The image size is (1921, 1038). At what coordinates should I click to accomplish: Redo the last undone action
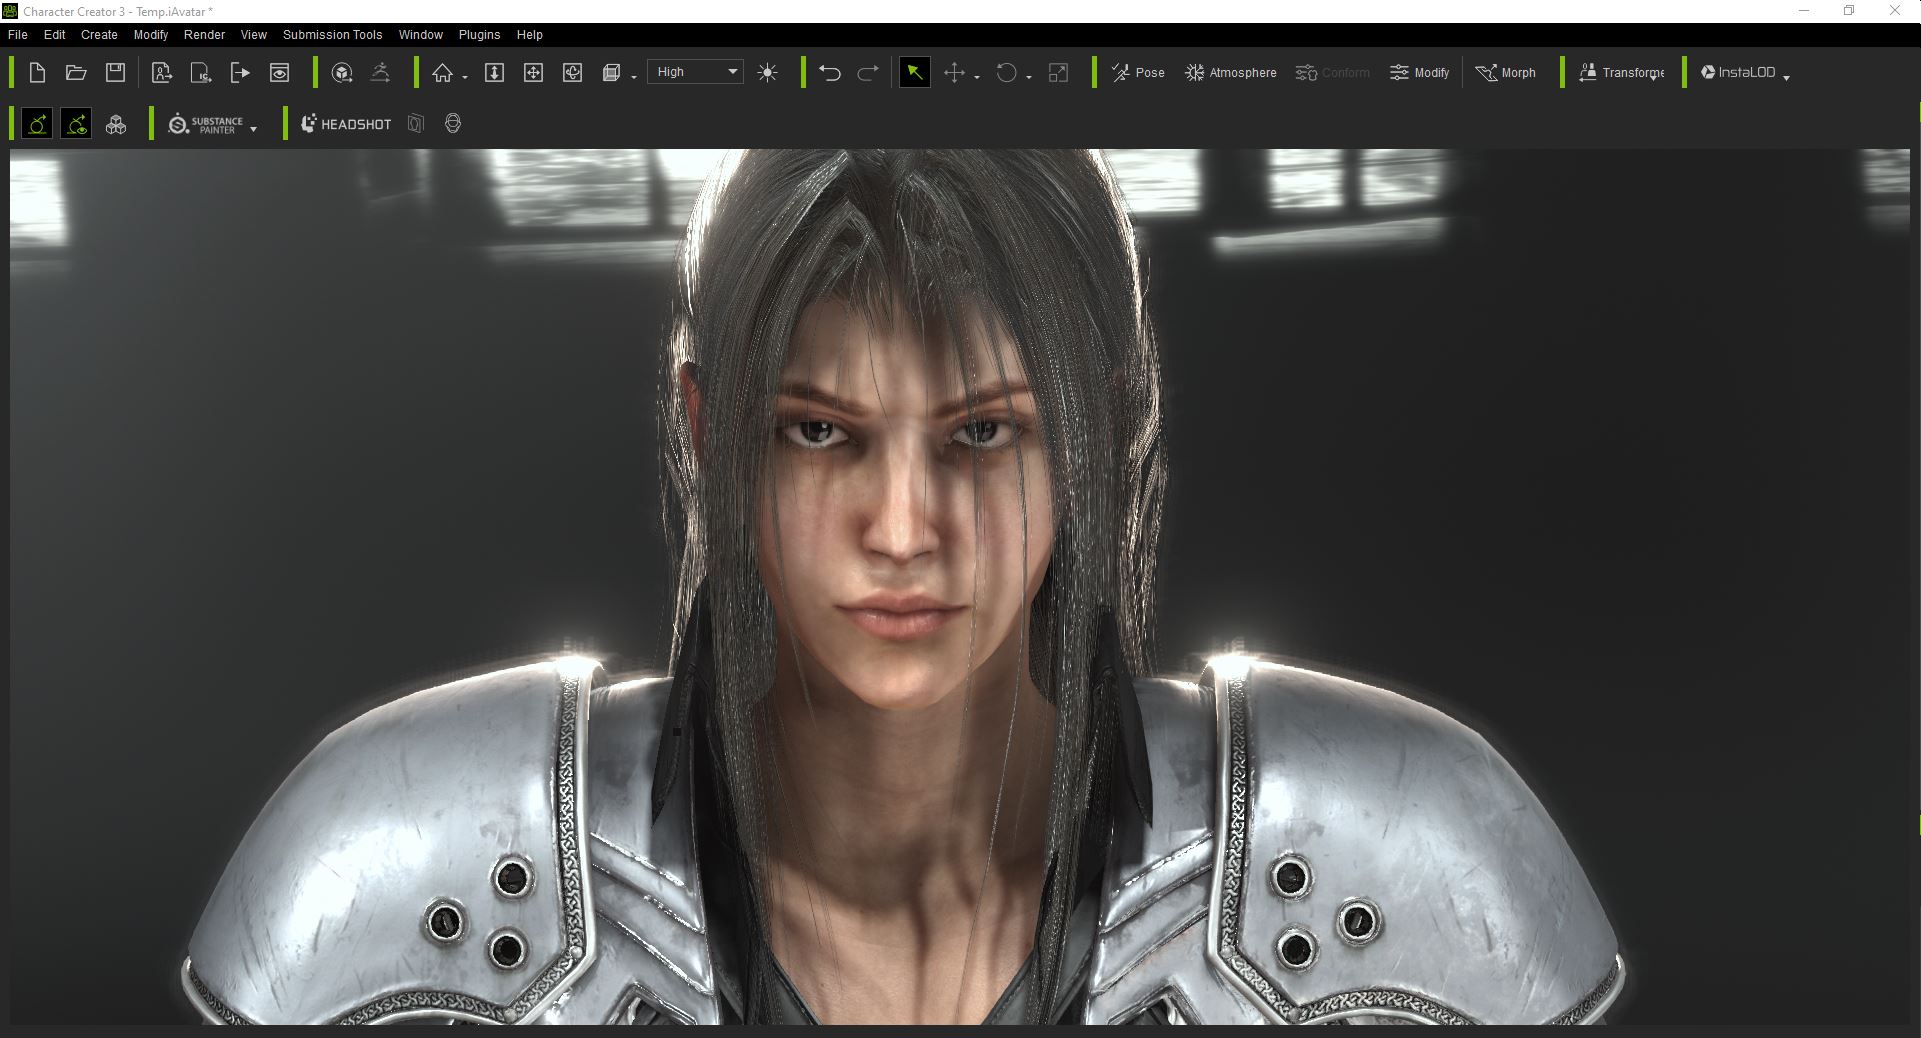(x=868, y=72)
